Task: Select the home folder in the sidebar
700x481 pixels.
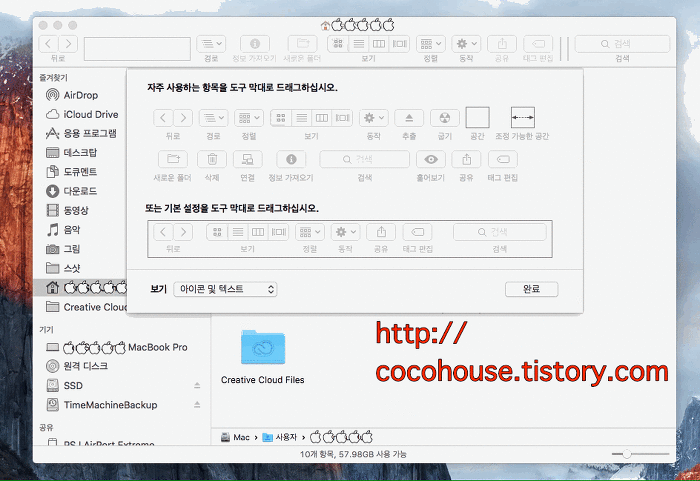Action: pyautogui.click(x=80, y=288)
